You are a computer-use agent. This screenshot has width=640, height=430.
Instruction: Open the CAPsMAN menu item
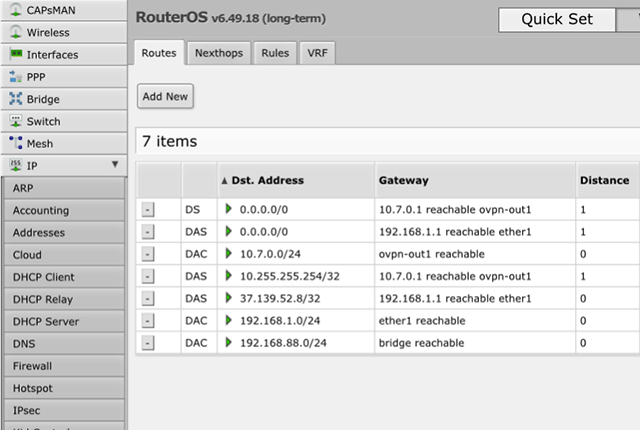[64, 10]
